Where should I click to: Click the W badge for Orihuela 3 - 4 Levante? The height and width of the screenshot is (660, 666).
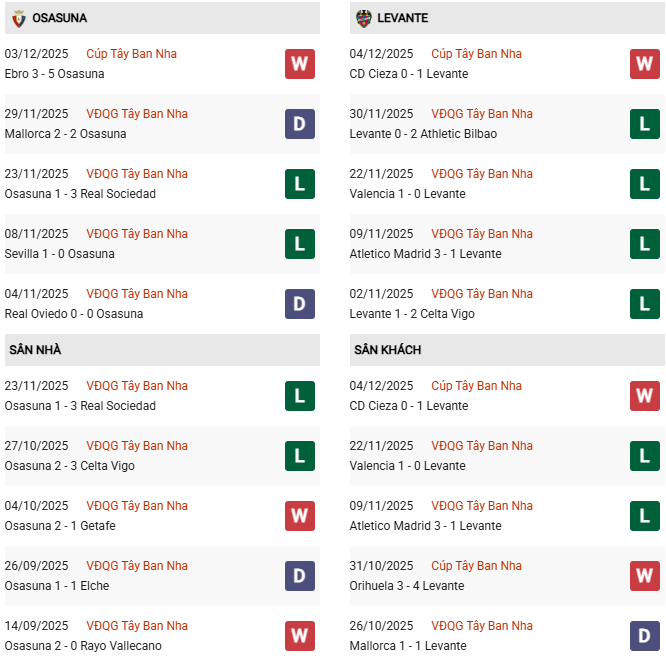644,576
